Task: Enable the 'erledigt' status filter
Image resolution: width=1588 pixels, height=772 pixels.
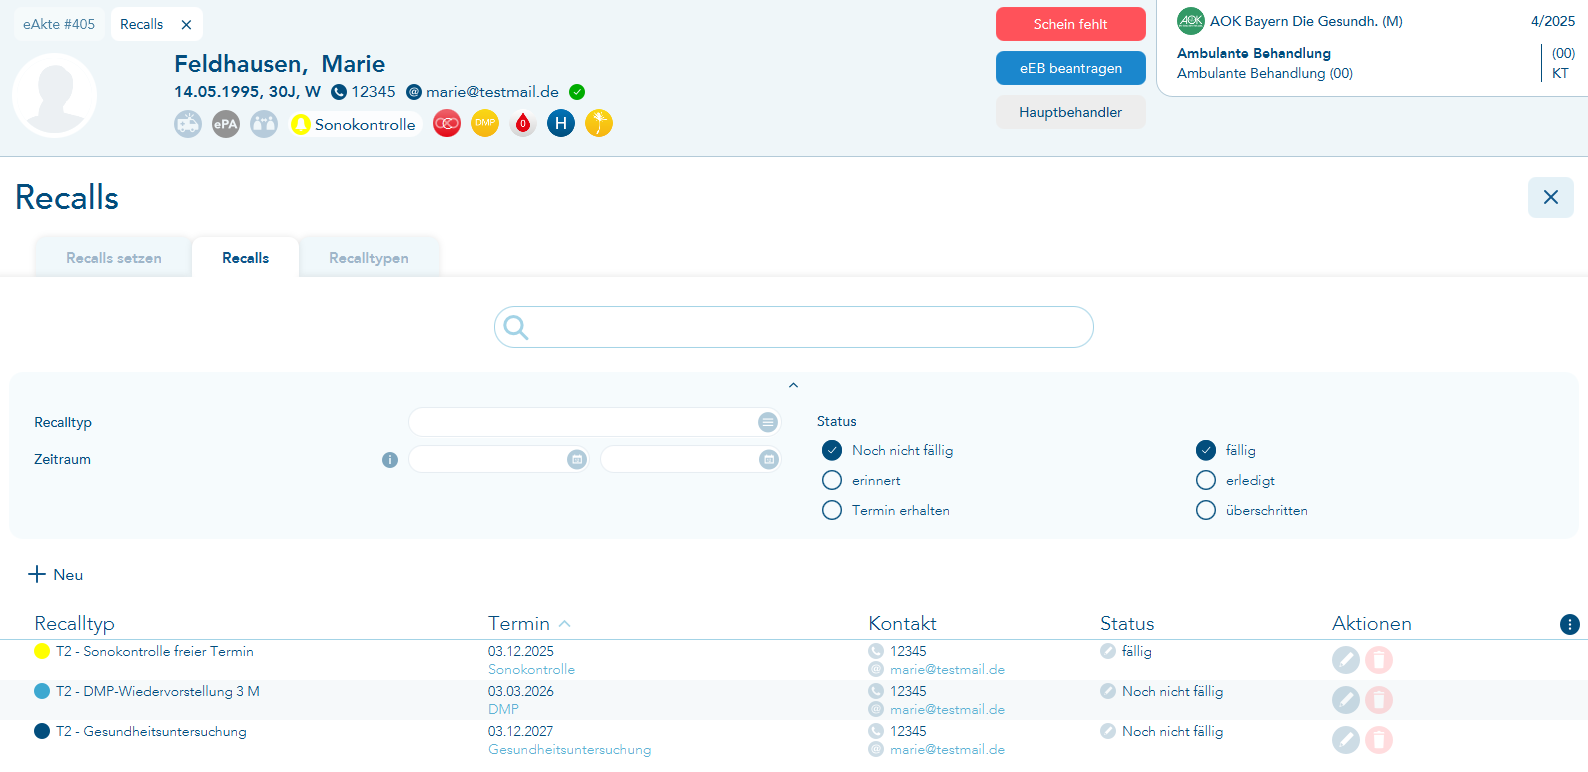Action: 1206,480
